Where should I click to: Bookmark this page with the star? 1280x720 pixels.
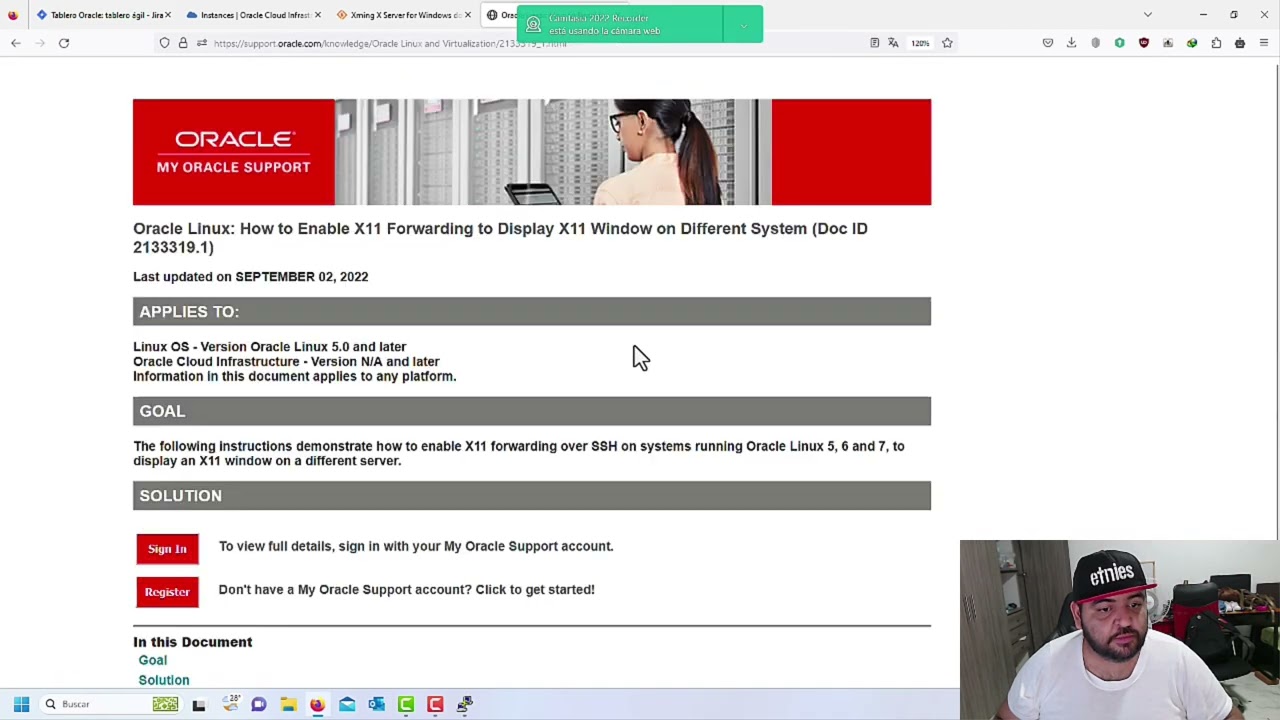pos(947,43)
